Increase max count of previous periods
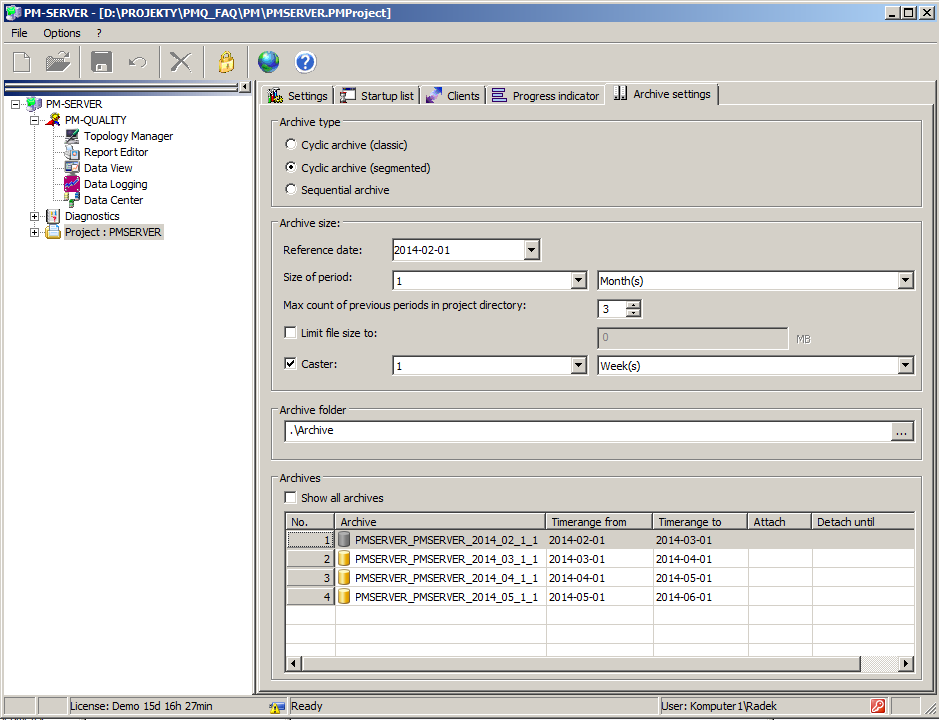 coord(634,304)
